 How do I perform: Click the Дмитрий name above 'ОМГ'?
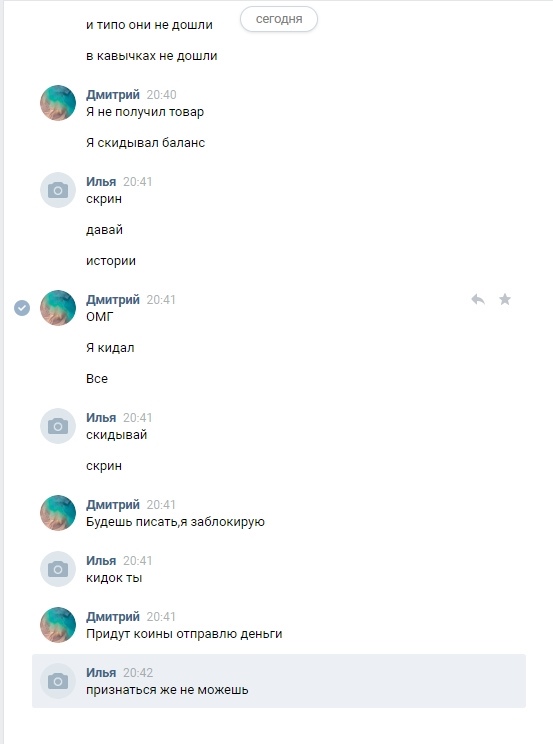[113, 299]
